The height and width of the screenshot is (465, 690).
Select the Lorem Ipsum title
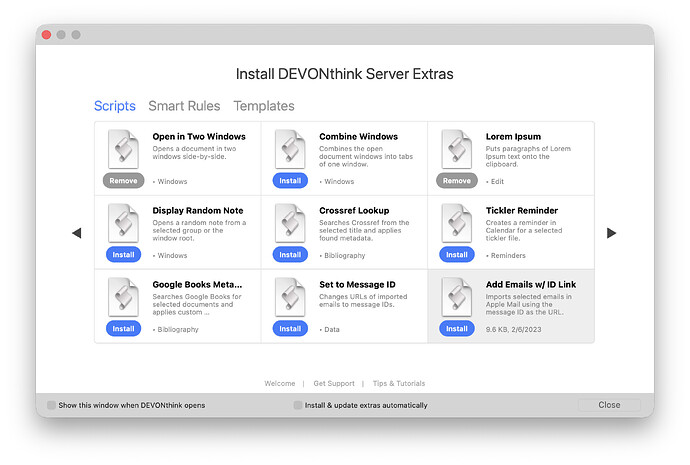click(x=513, y=137)
